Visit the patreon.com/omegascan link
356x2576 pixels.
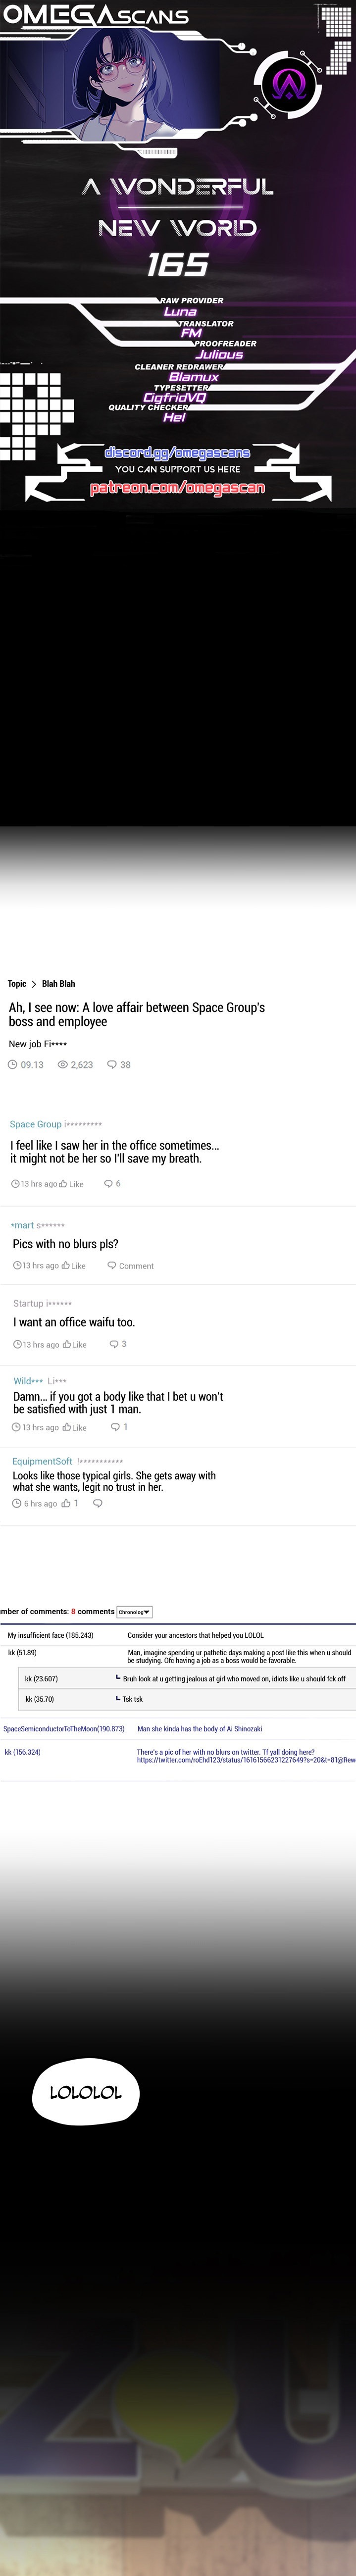(177, 488)
